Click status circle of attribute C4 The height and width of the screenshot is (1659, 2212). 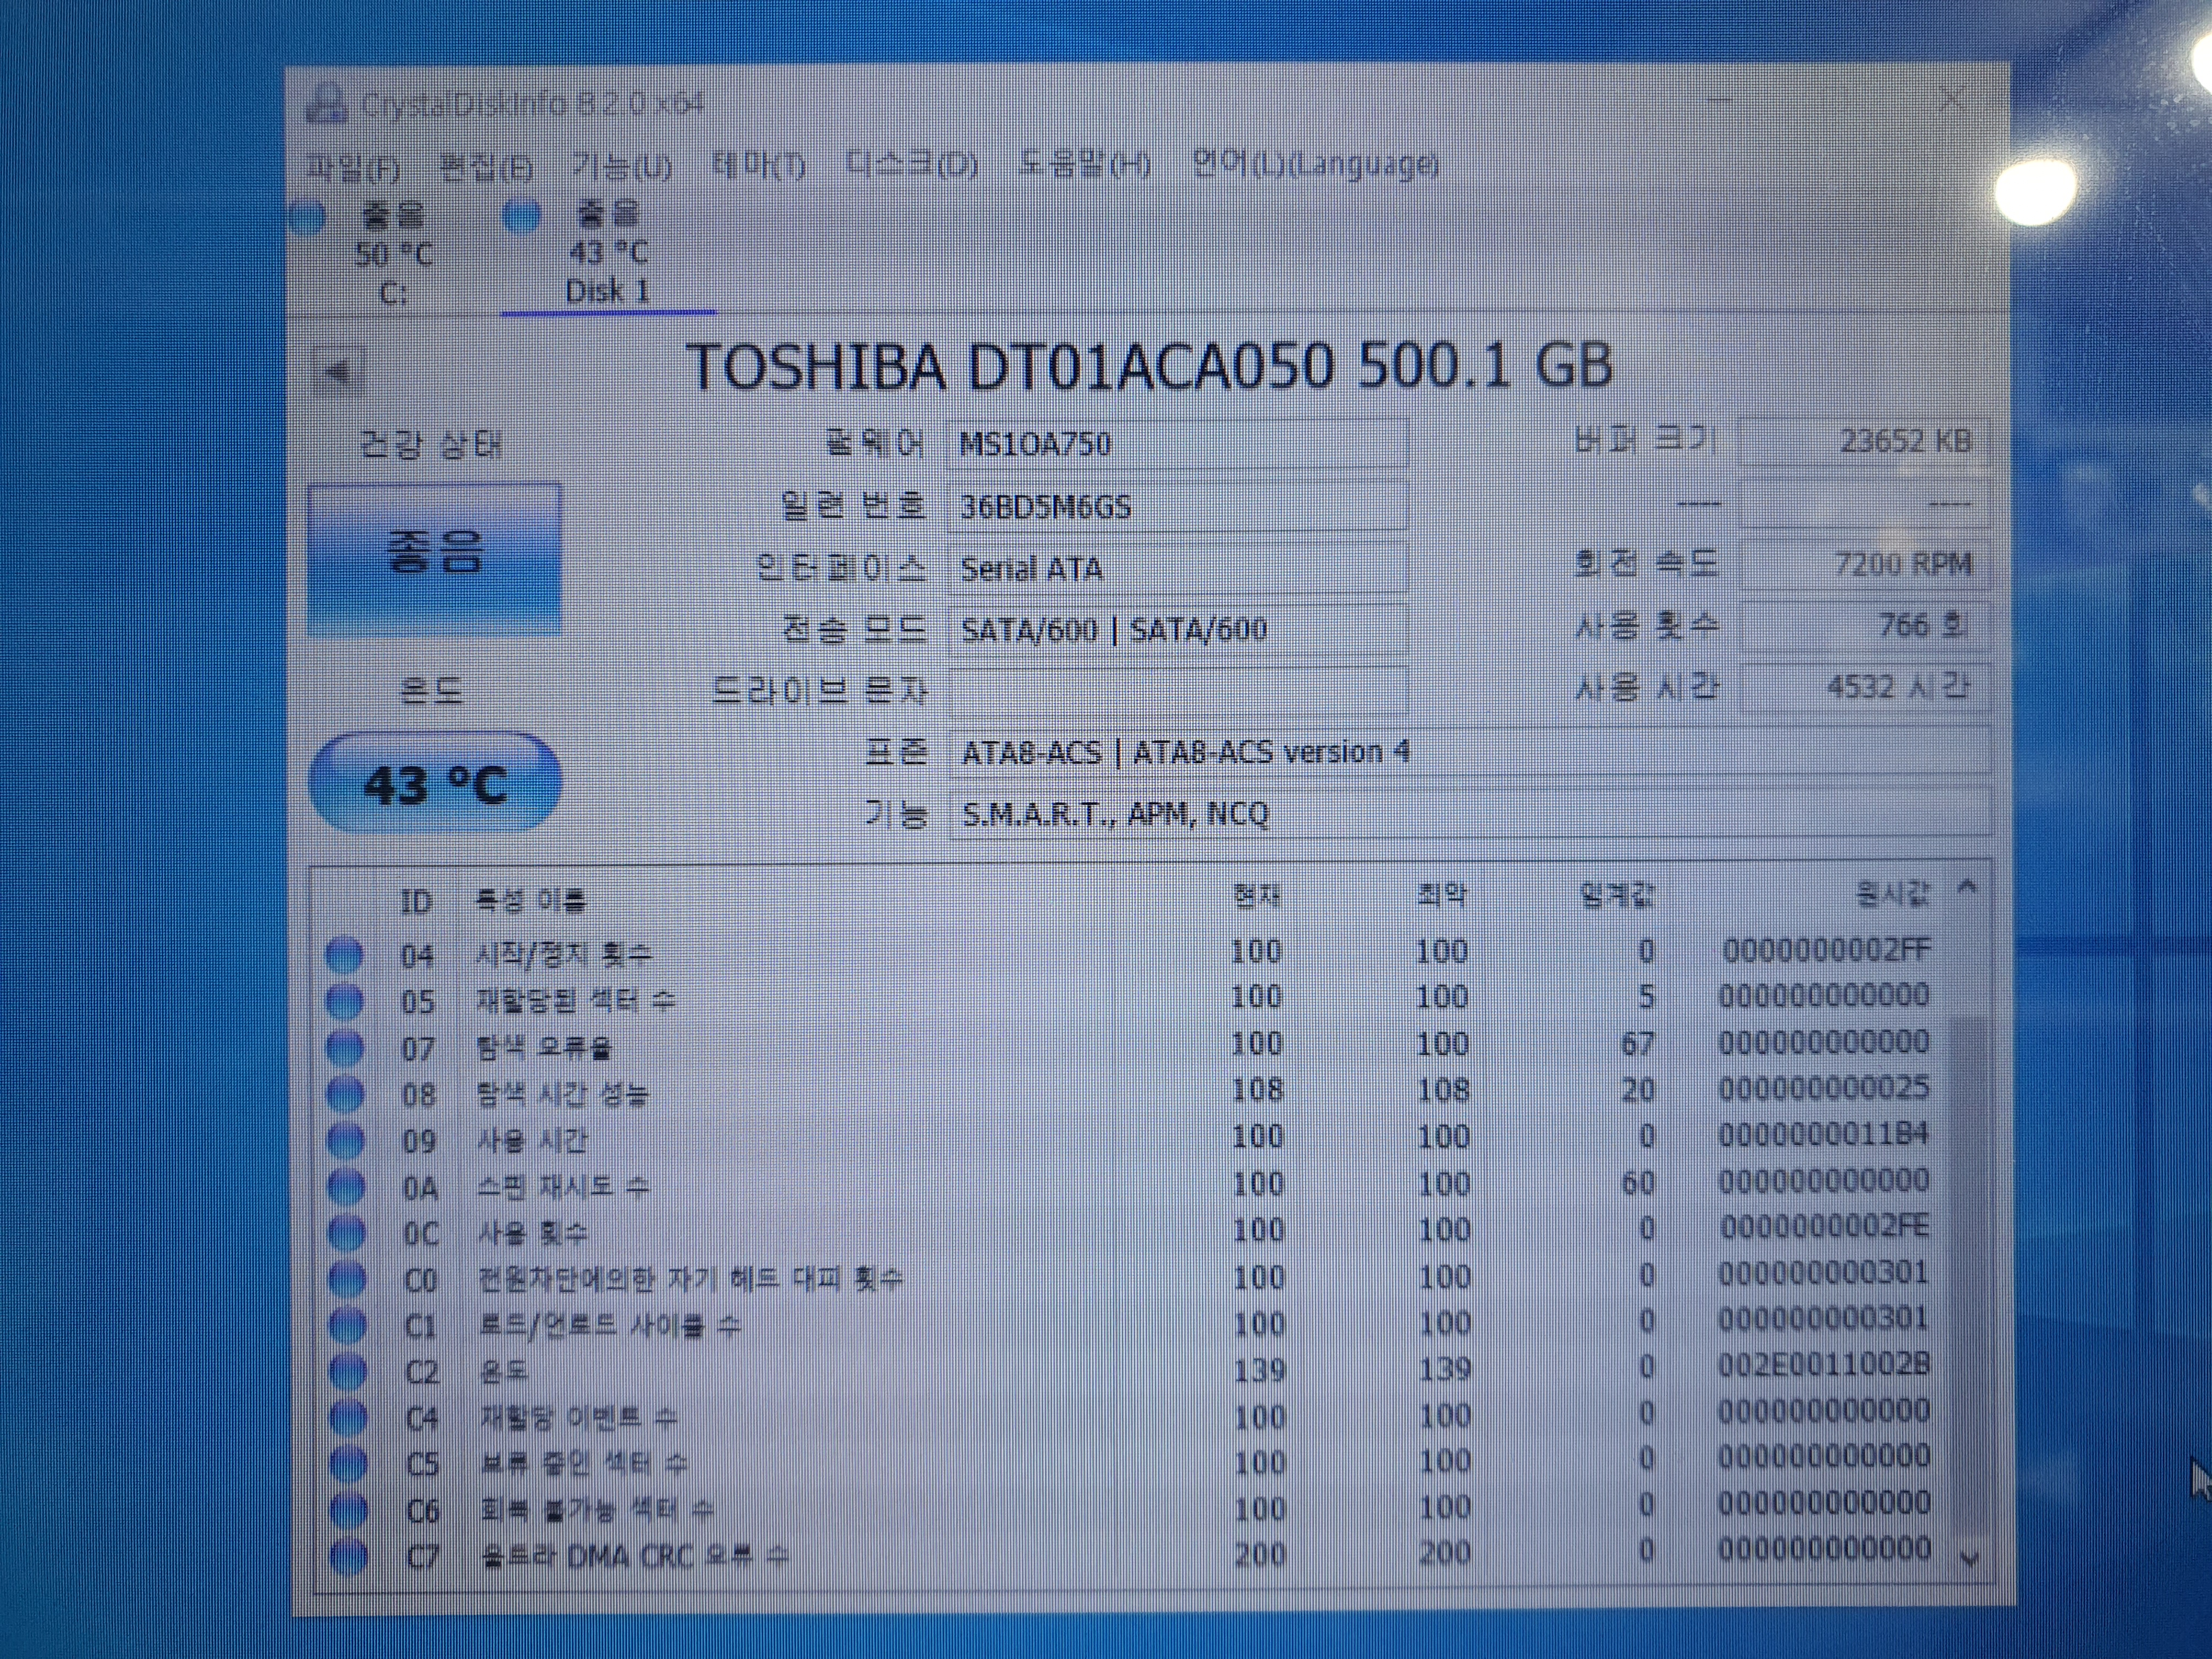(x=348, y=1418)
